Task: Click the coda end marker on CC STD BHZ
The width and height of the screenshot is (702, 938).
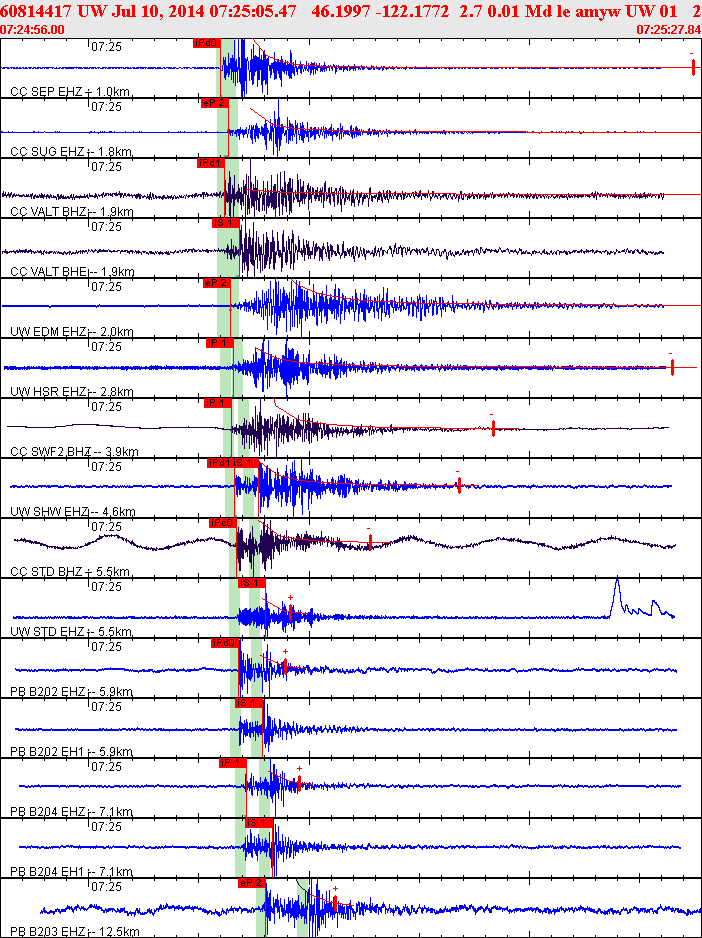Action: point(370,542)
